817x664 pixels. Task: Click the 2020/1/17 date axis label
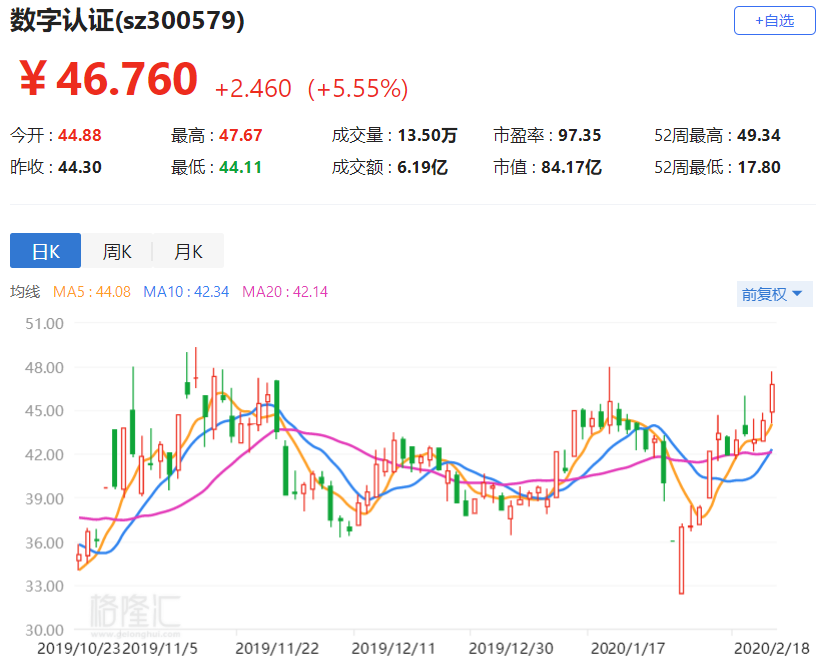click(x=628, y=648)
